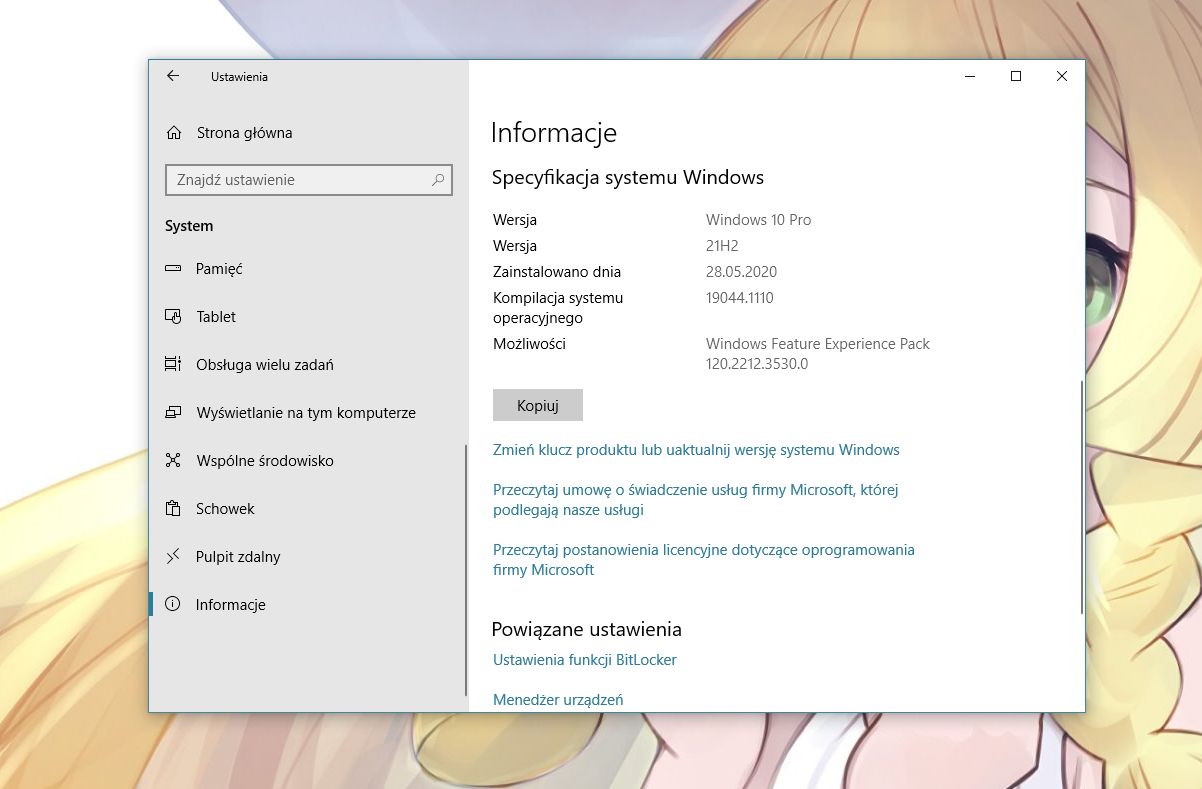Click the build number 19044.1110
The image size is (1202, 789).
740,298
